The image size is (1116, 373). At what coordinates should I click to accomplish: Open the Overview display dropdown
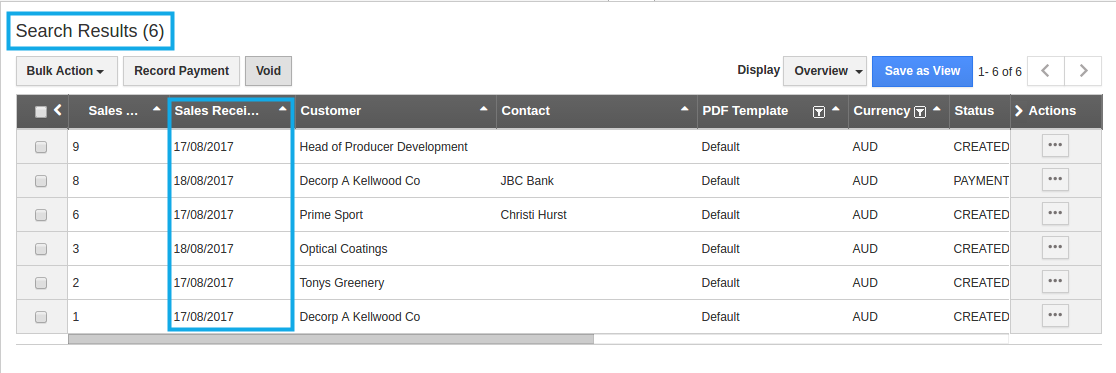(825, 71)
